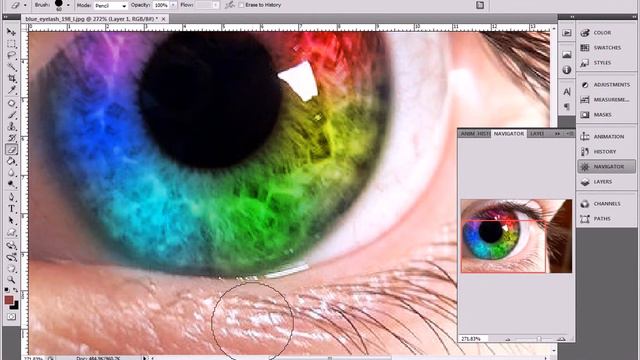The image size is (640, 360).
Task: Collapse the right panel dock
Action: [x=633, y=17]
